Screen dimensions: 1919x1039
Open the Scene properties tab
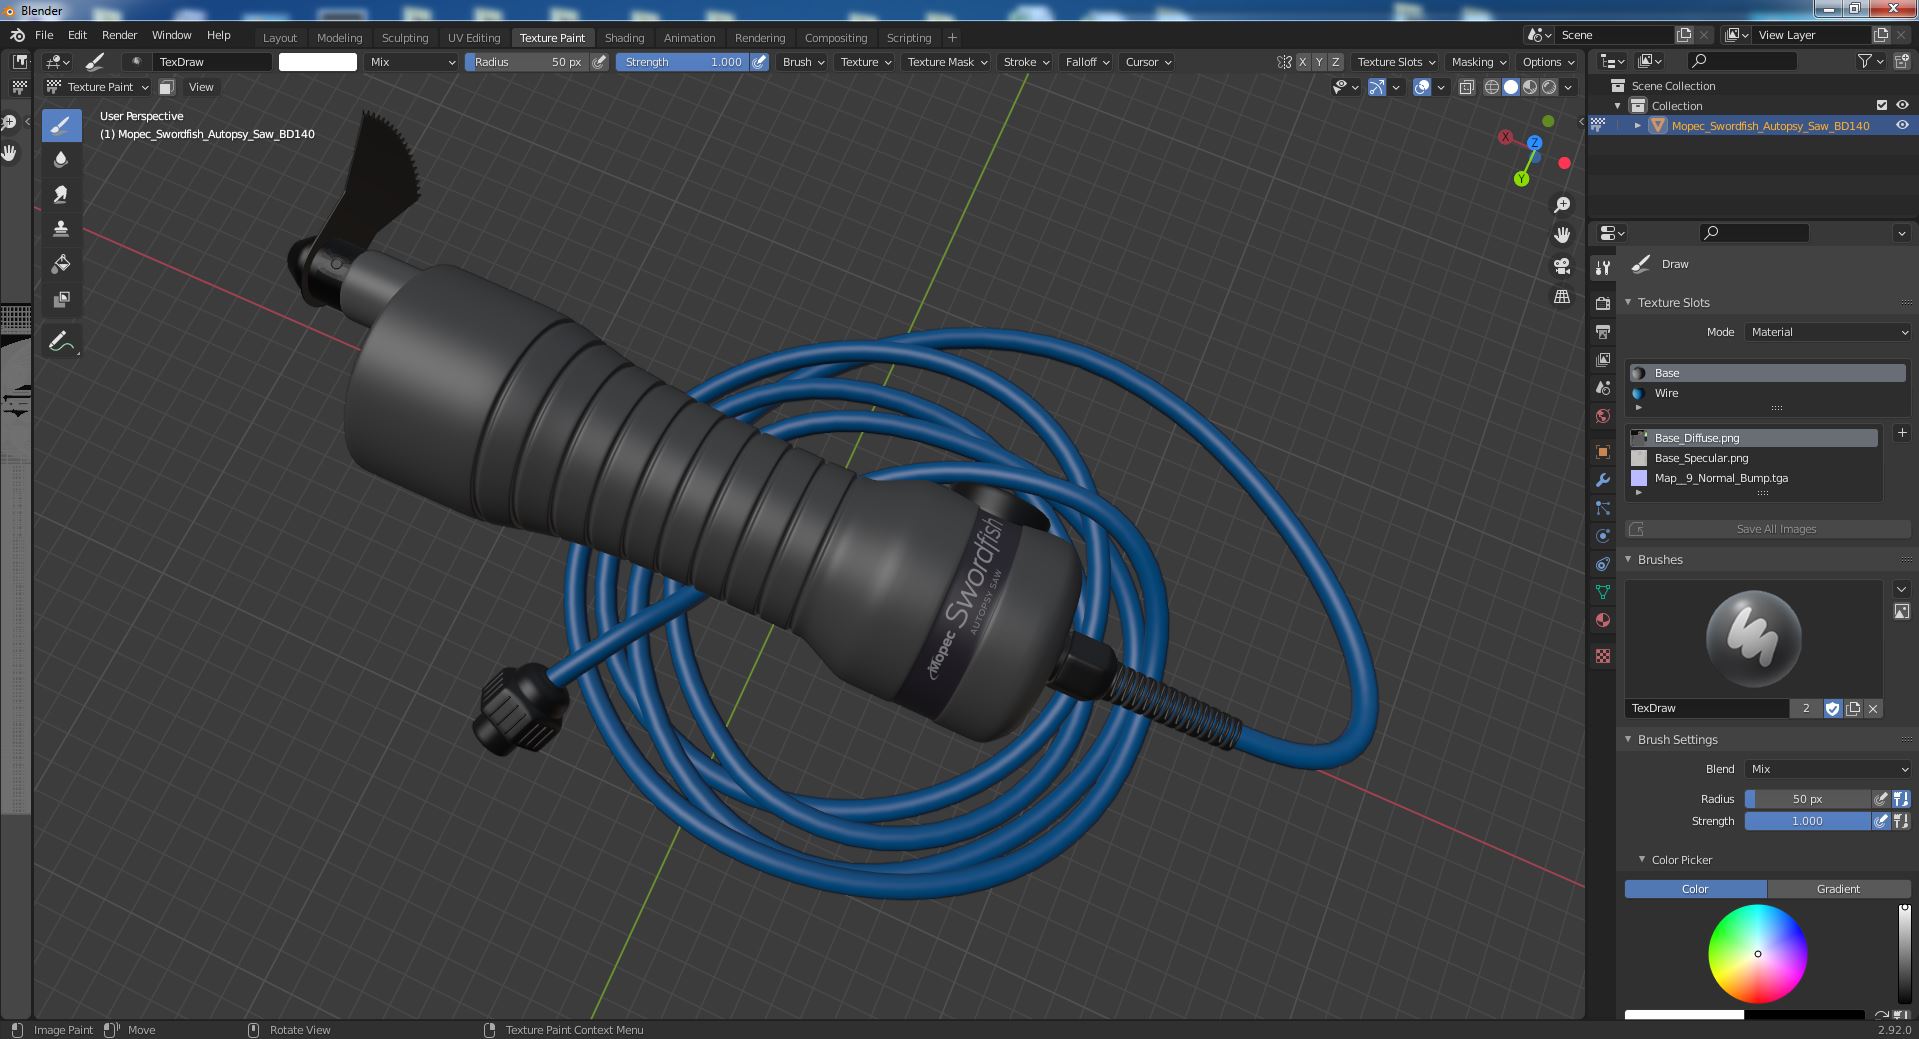1603,387
